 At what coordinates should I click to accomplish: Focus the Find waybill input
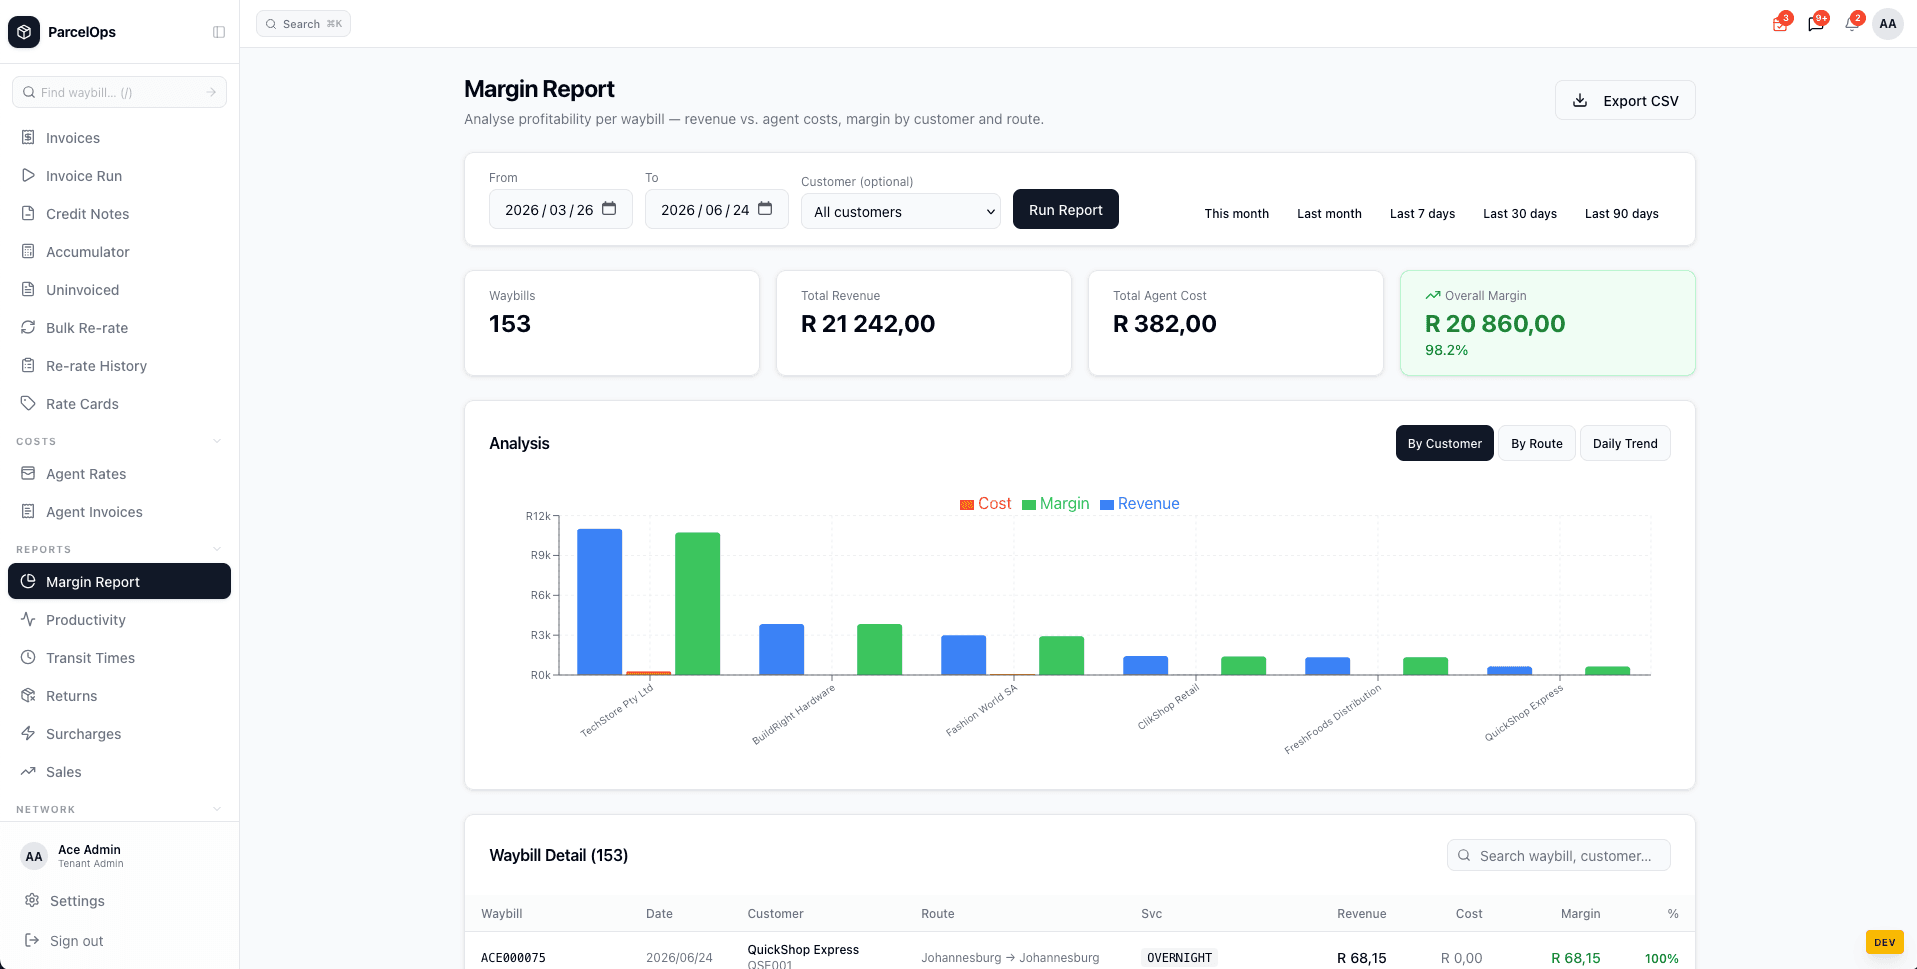119,92
